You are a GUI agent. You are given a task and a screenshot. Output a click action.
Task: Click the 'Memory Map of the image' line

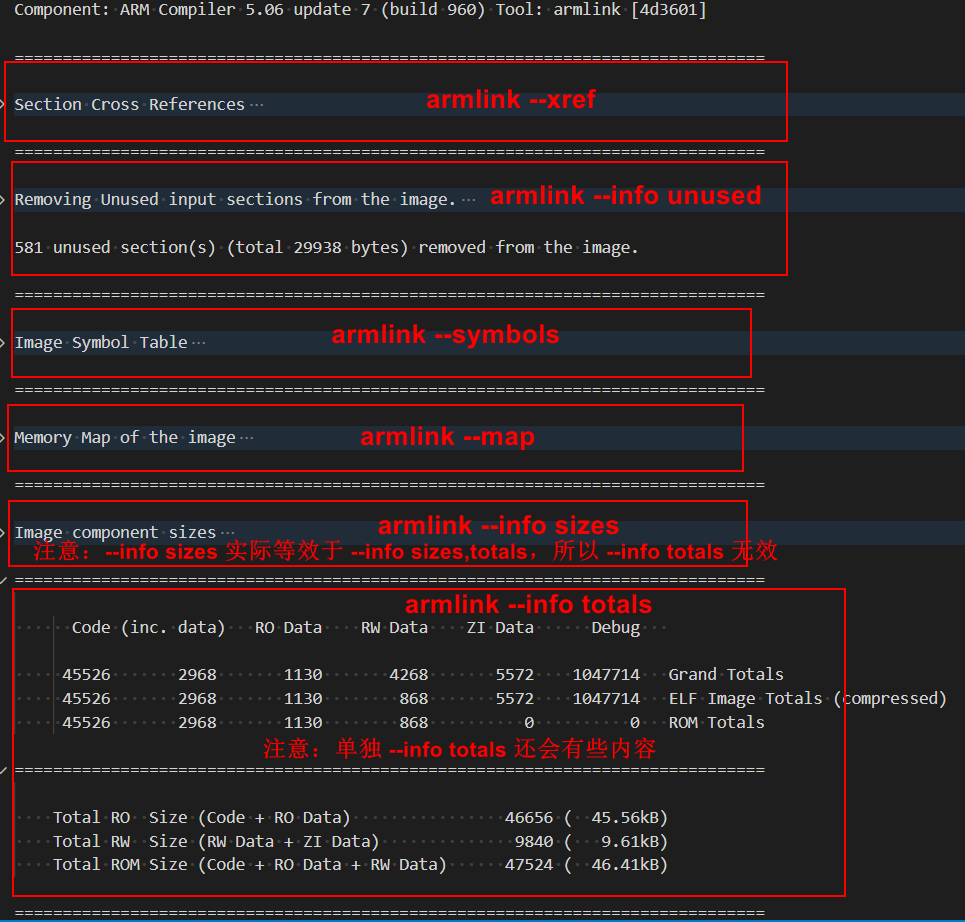[x=125, y=438]
